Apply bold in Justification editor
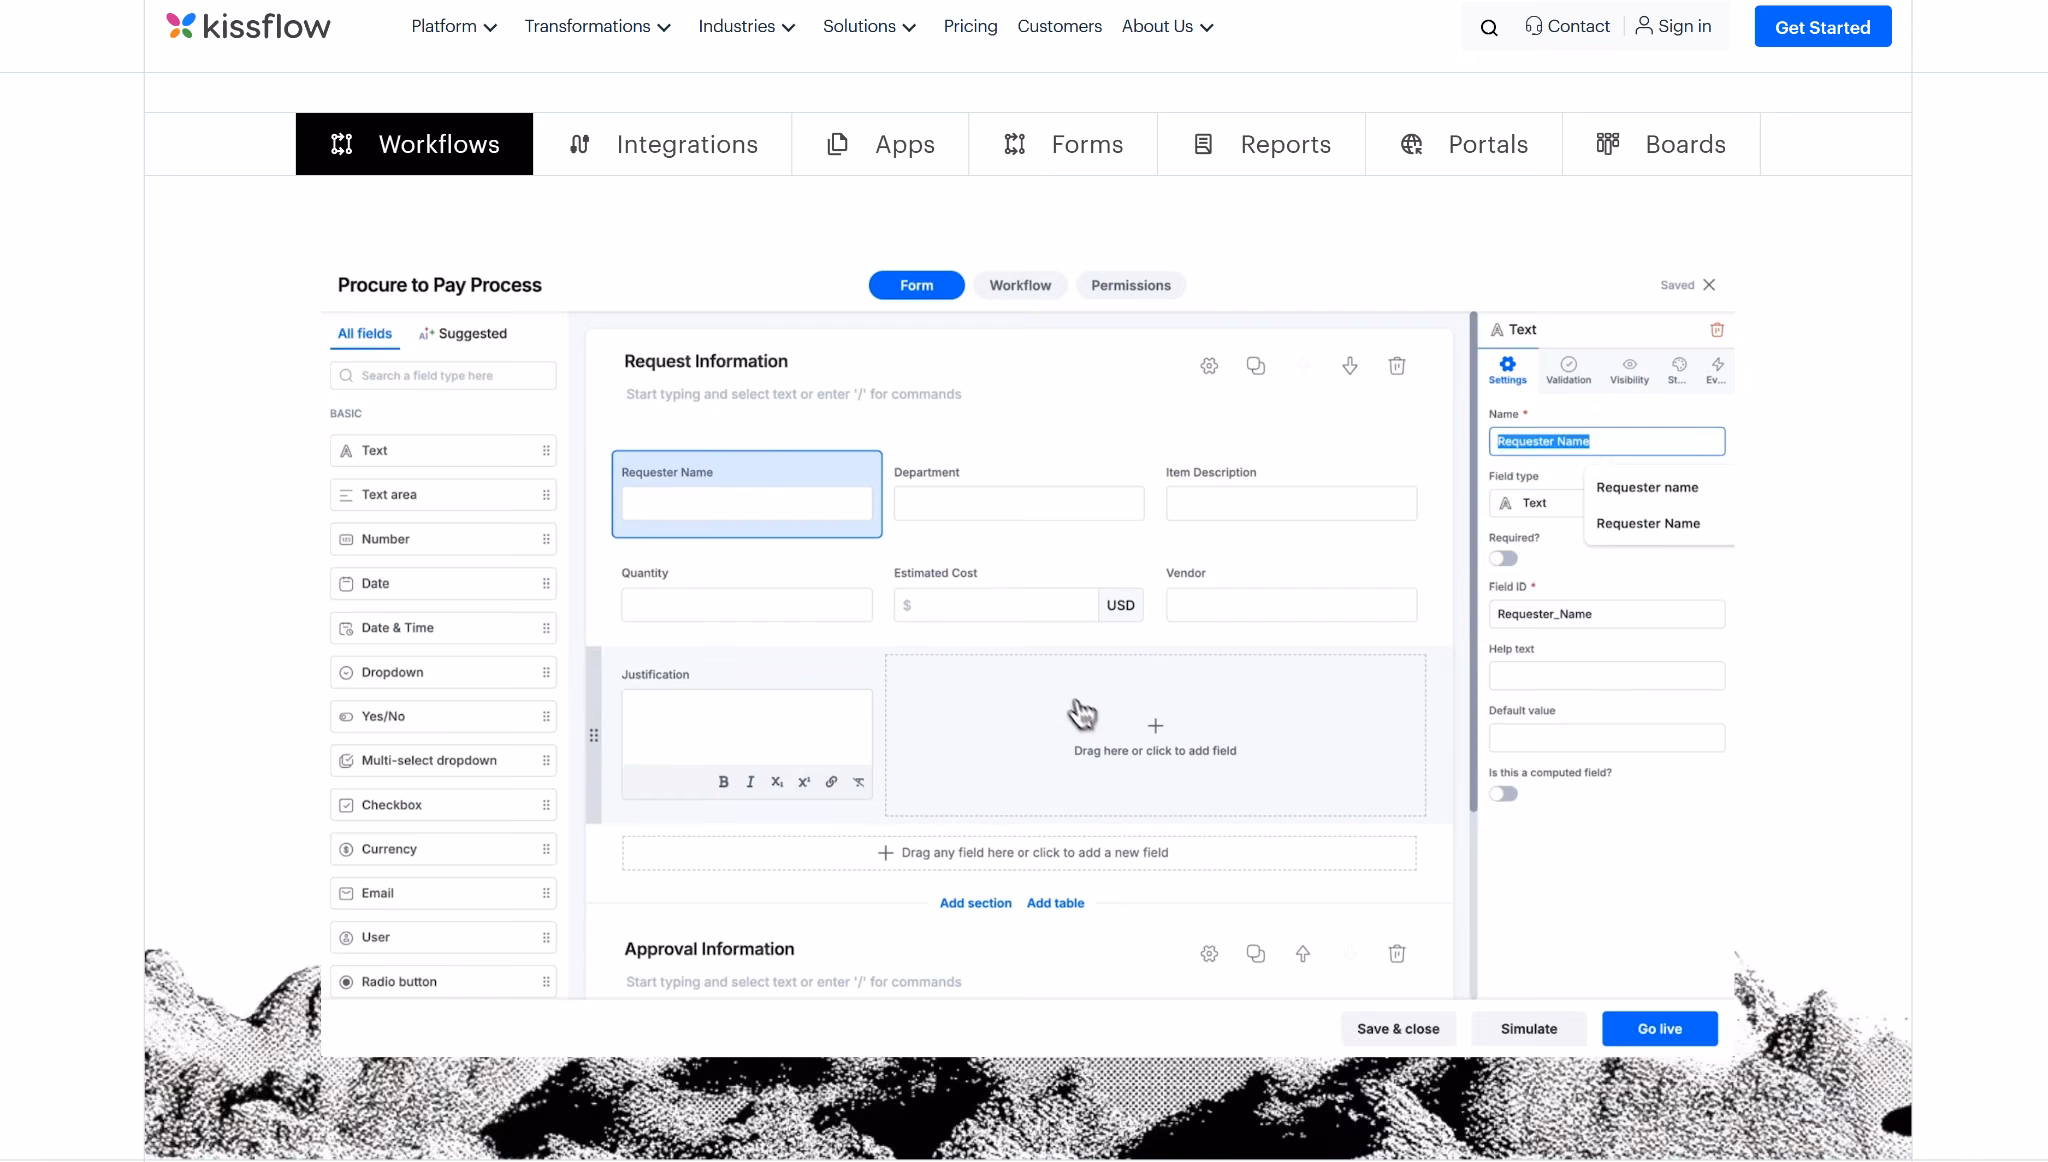The width and height of the screenshot is (2048, 1162). [x=723, y=782]
